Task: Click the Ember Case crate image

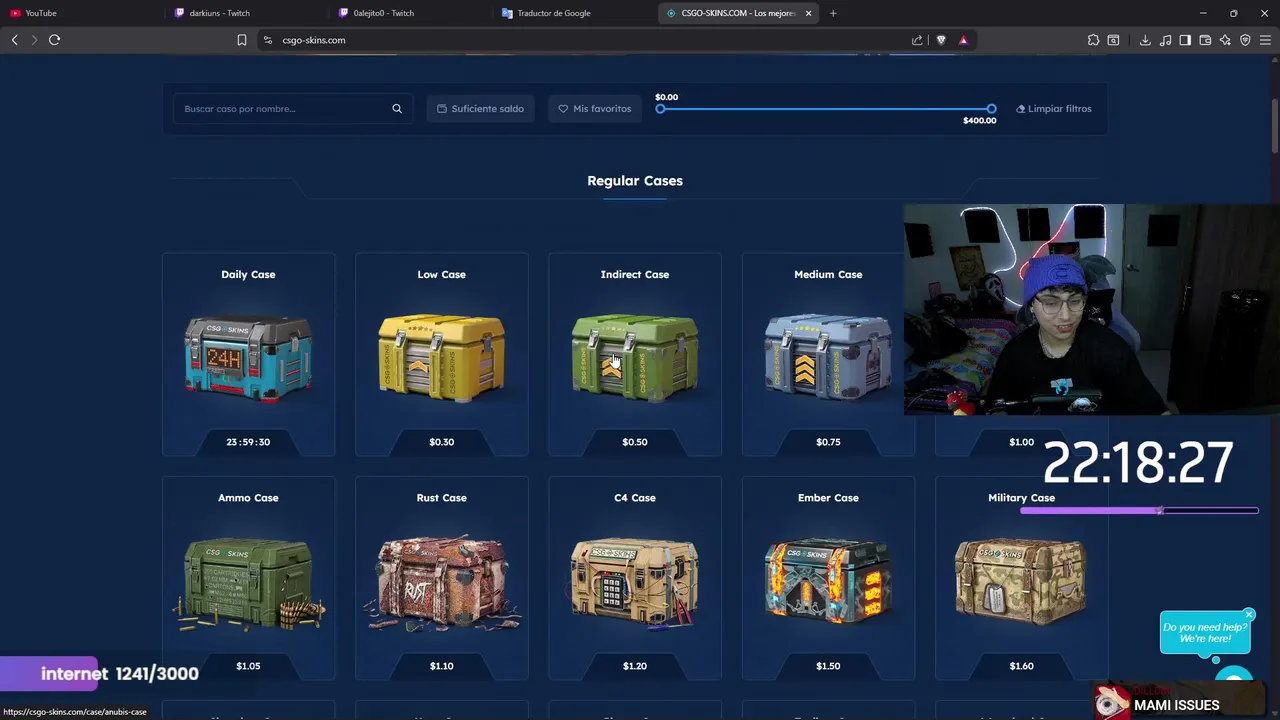Action: (x=828, y=584)
